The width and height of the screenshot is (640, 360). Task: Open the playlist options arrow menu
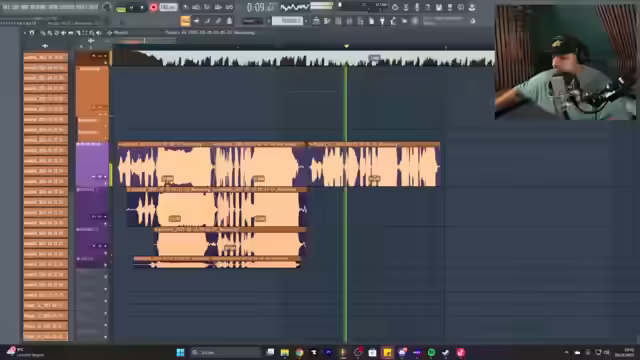[25, 33]
